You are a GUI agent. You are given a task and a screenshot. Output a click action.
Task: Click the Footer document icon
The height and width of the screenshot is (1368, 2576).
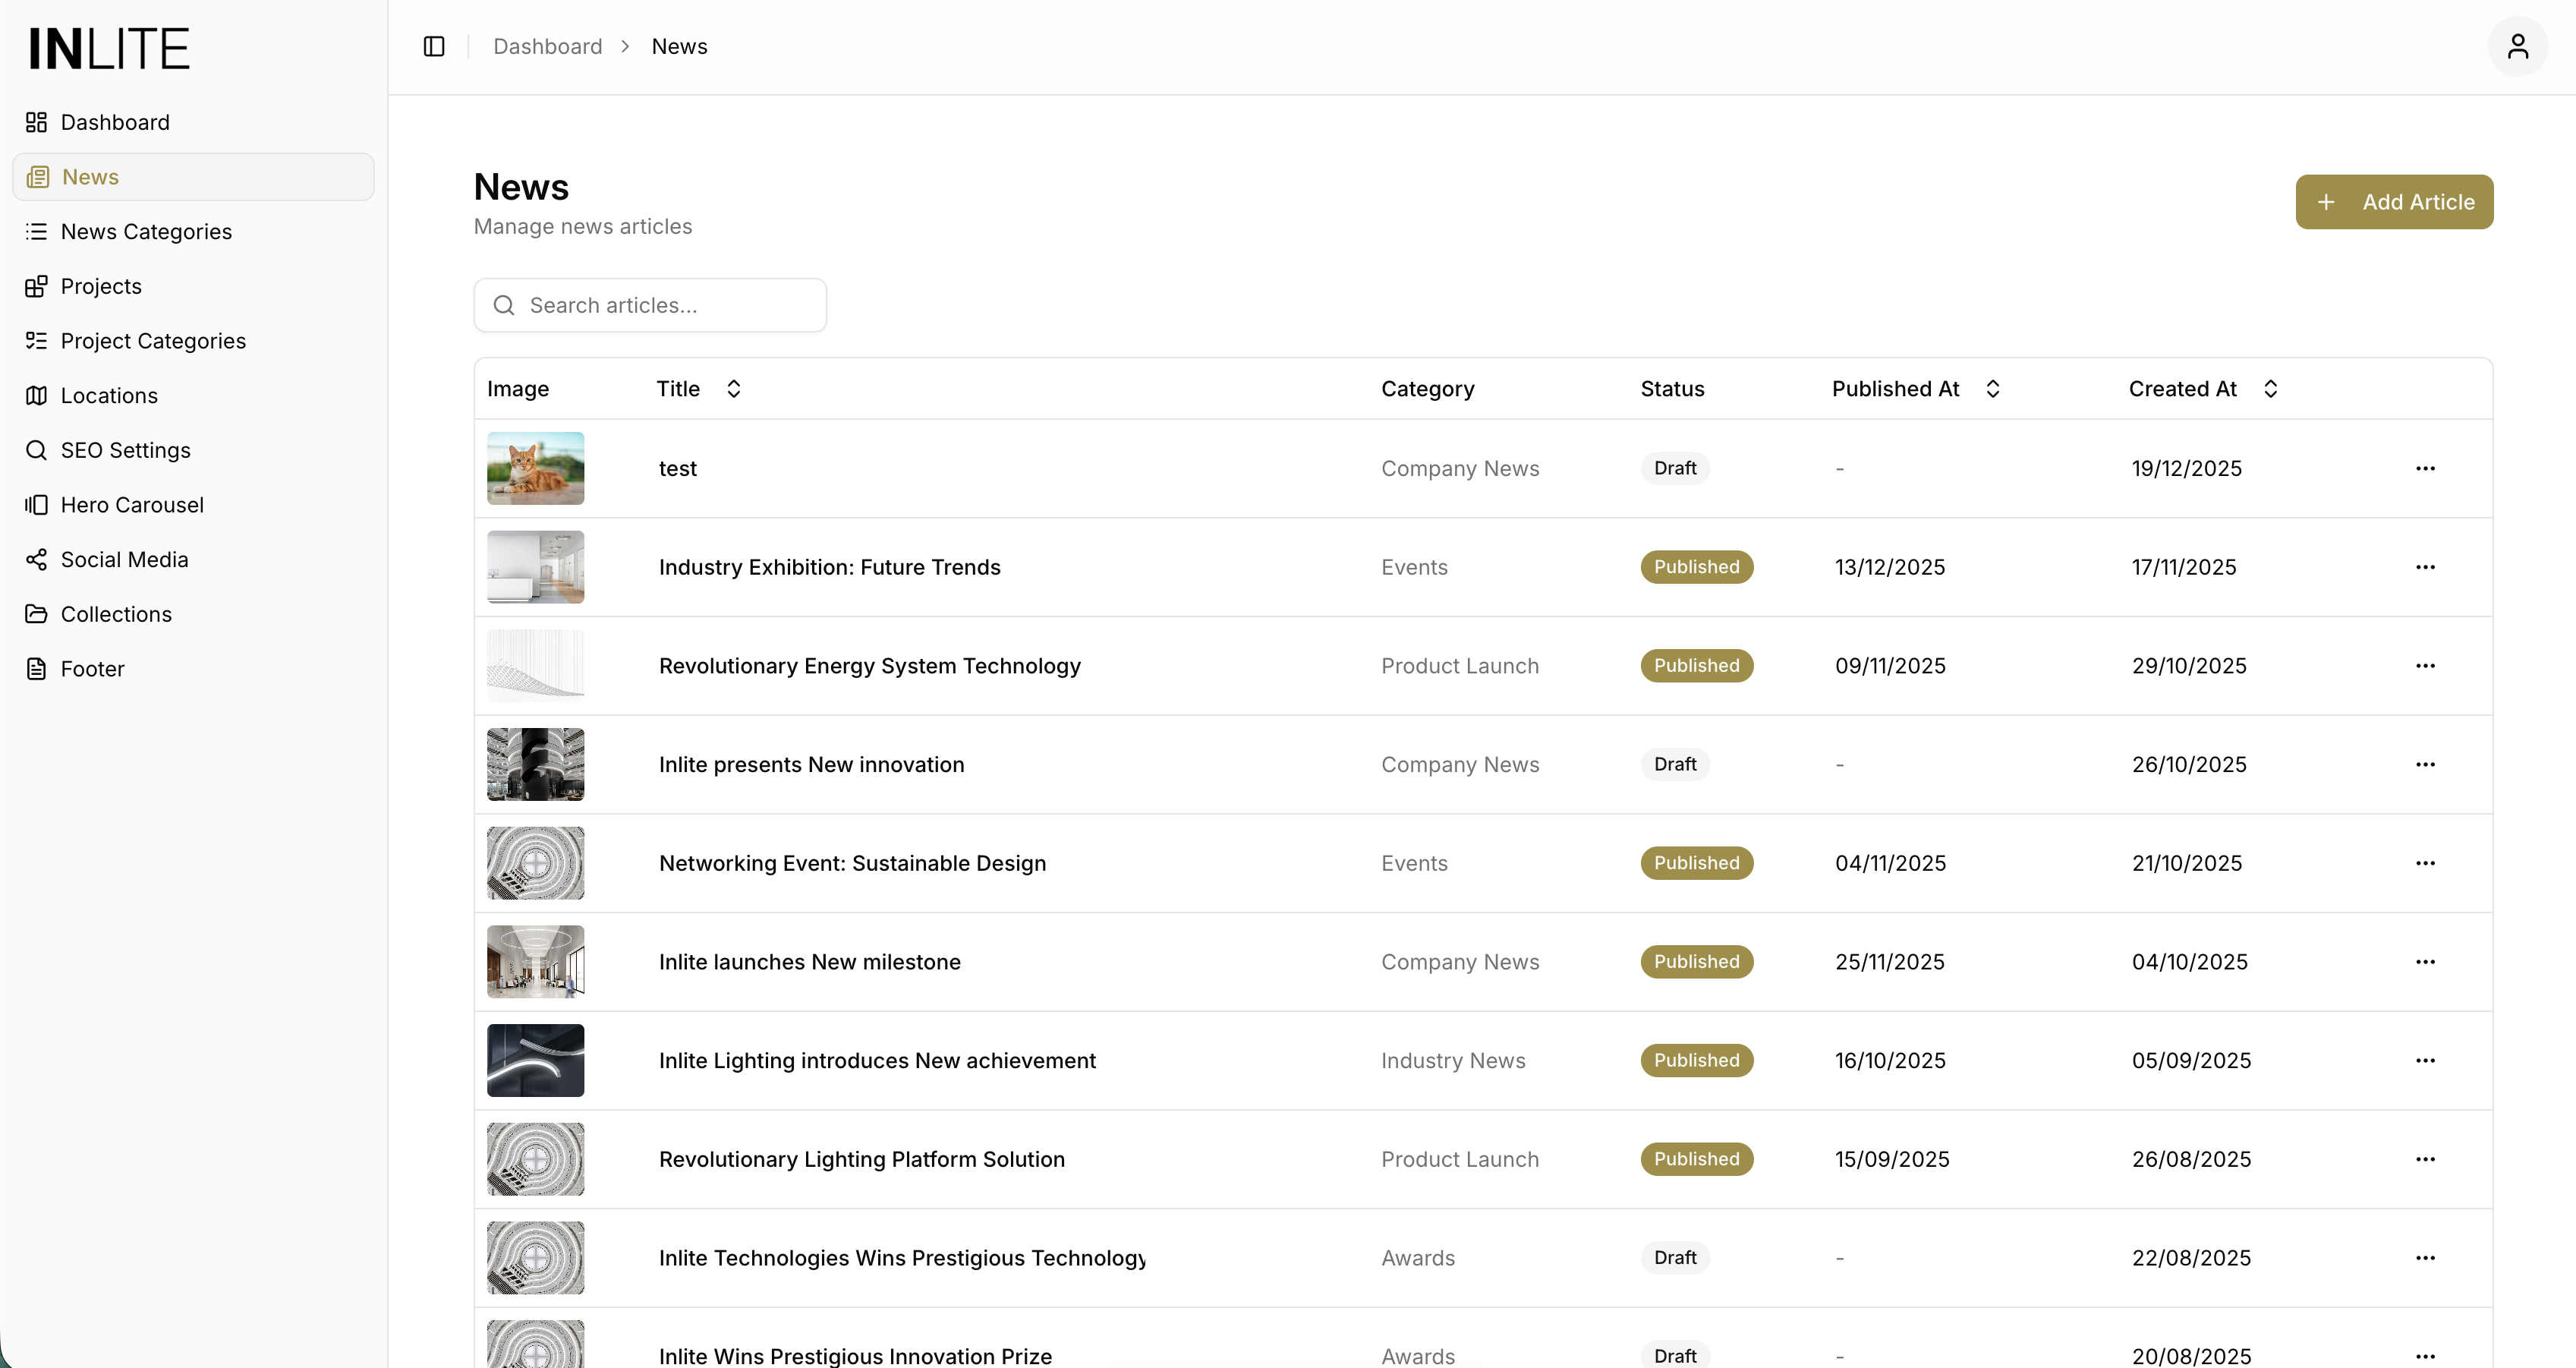coord(36,669)
